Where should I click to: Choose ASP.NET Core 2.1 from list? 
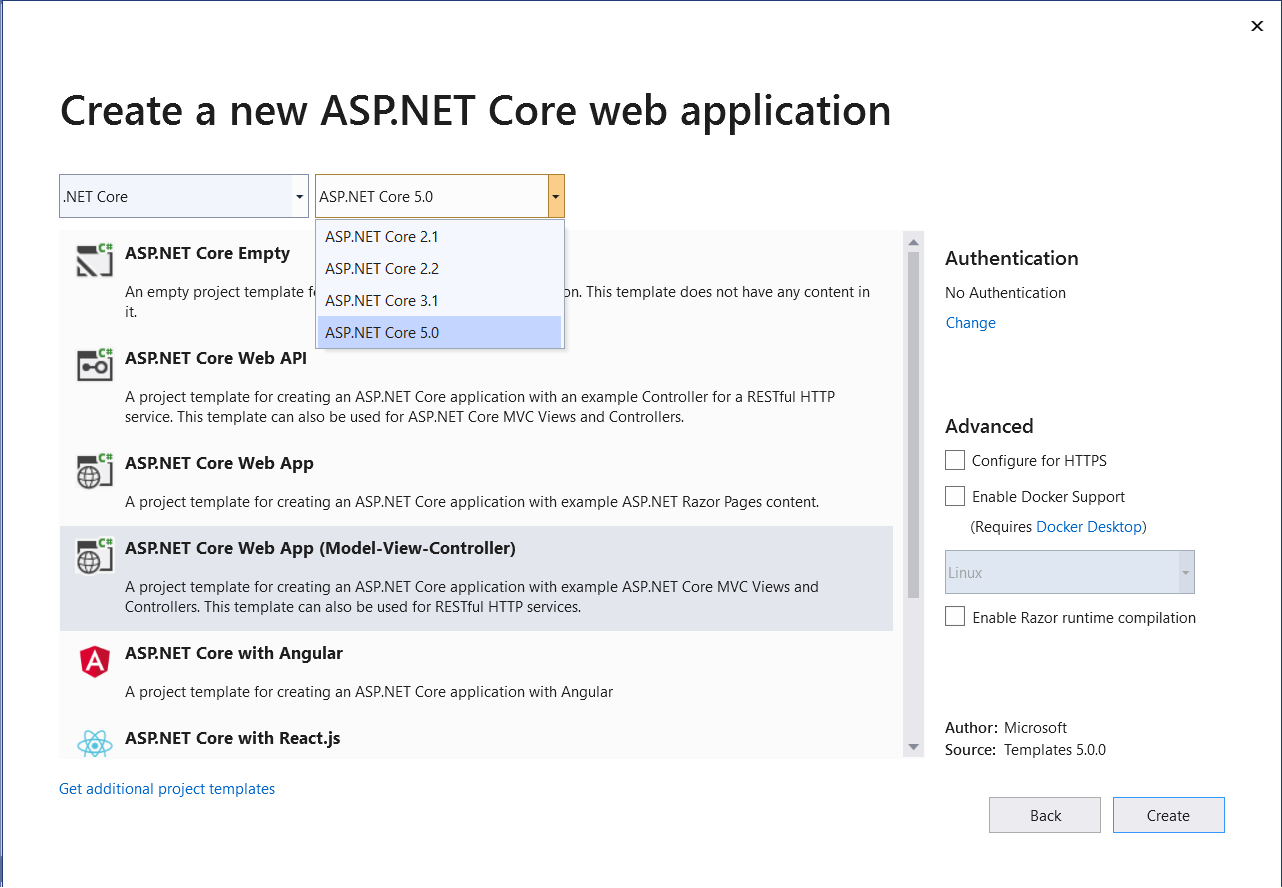click(x=440, y=237)
